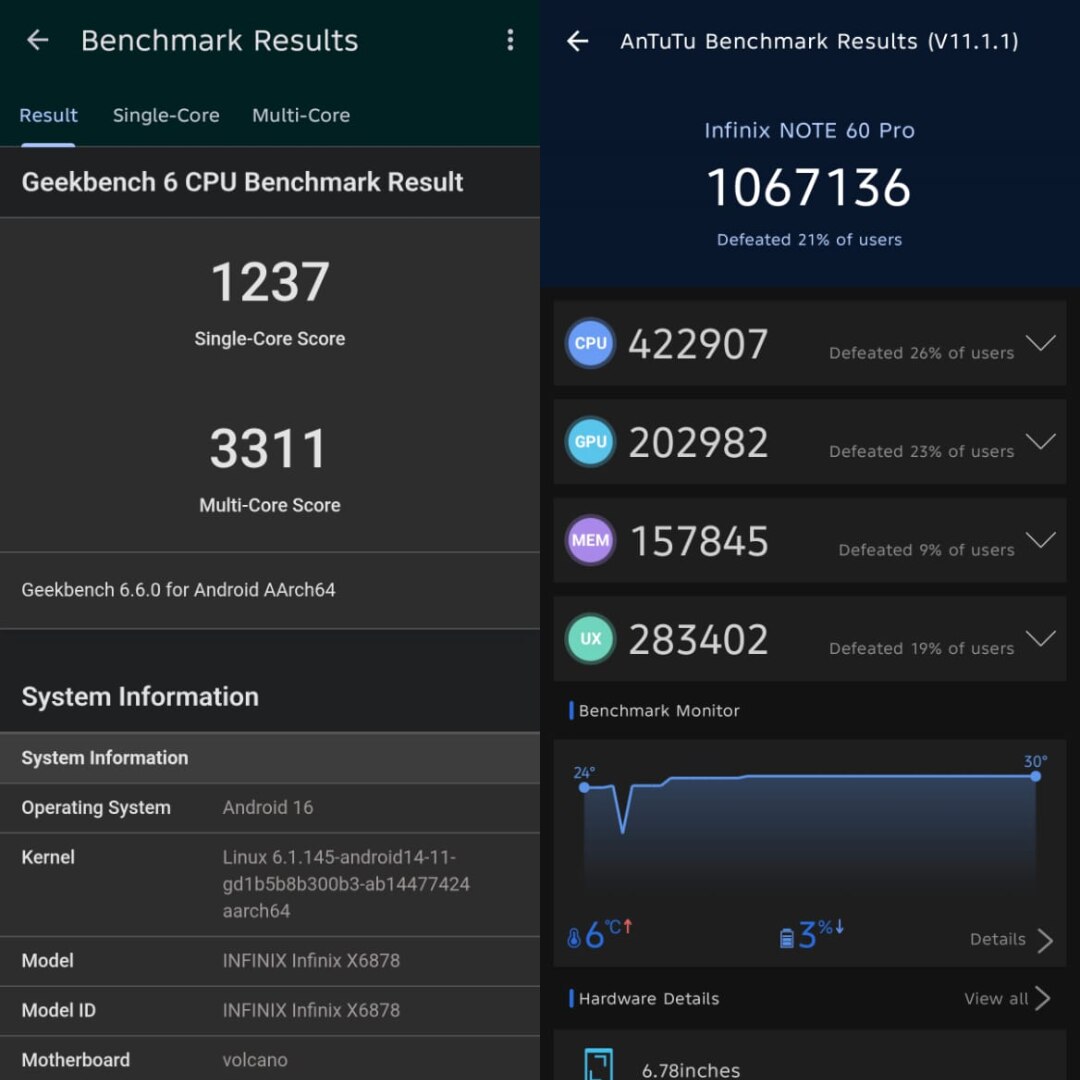Switch to the Multi-Core tab
This screenshot has height=1080, width=1080.
[x=301, y=115]
